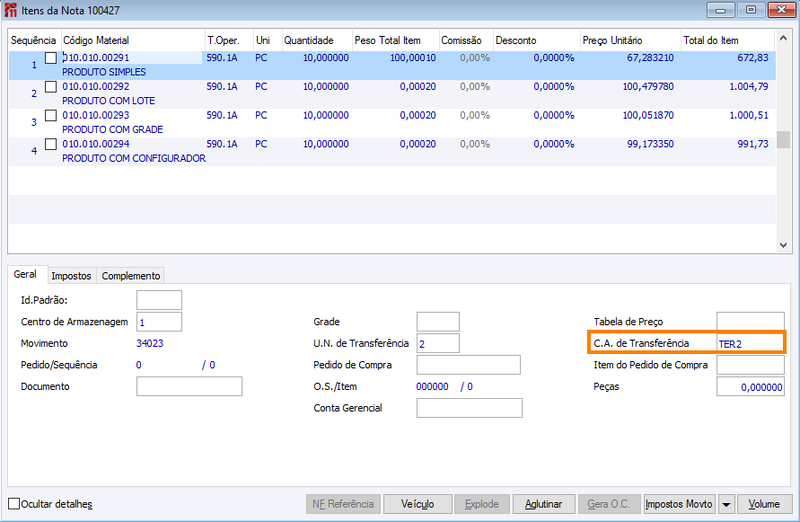This screenshot has height=522, width=800.
Task: Click the grid scroll-down arrow
Action: click(x=783, y=245)
